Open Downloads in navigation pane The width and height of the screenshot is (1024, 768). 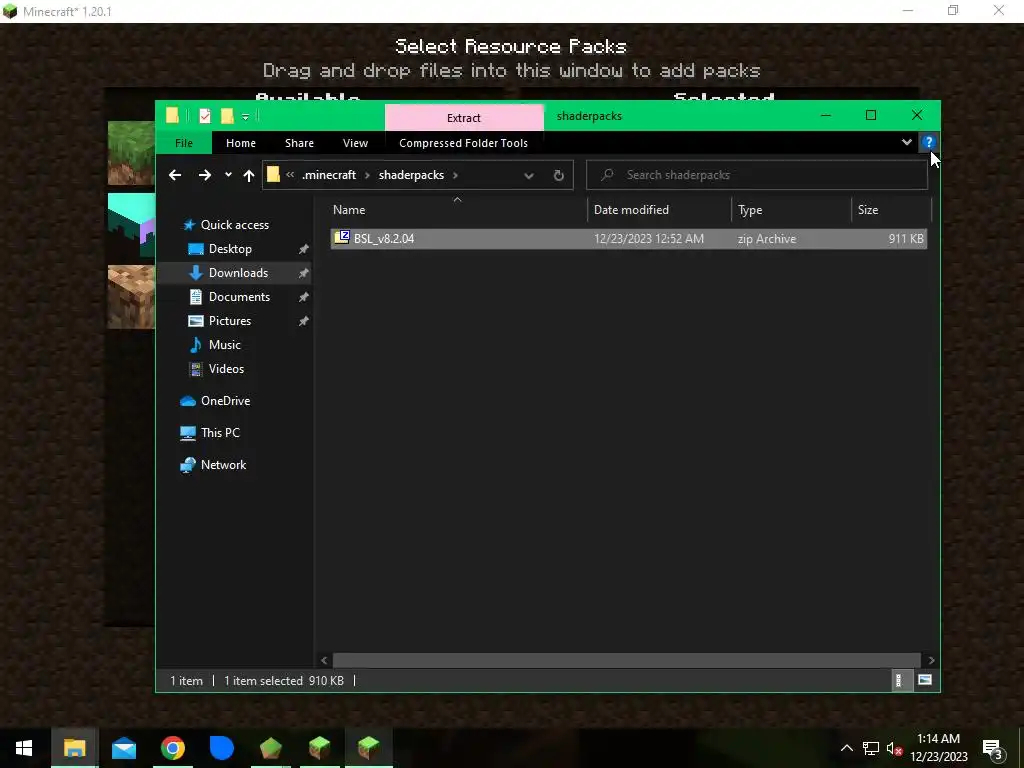click(238, 273)
